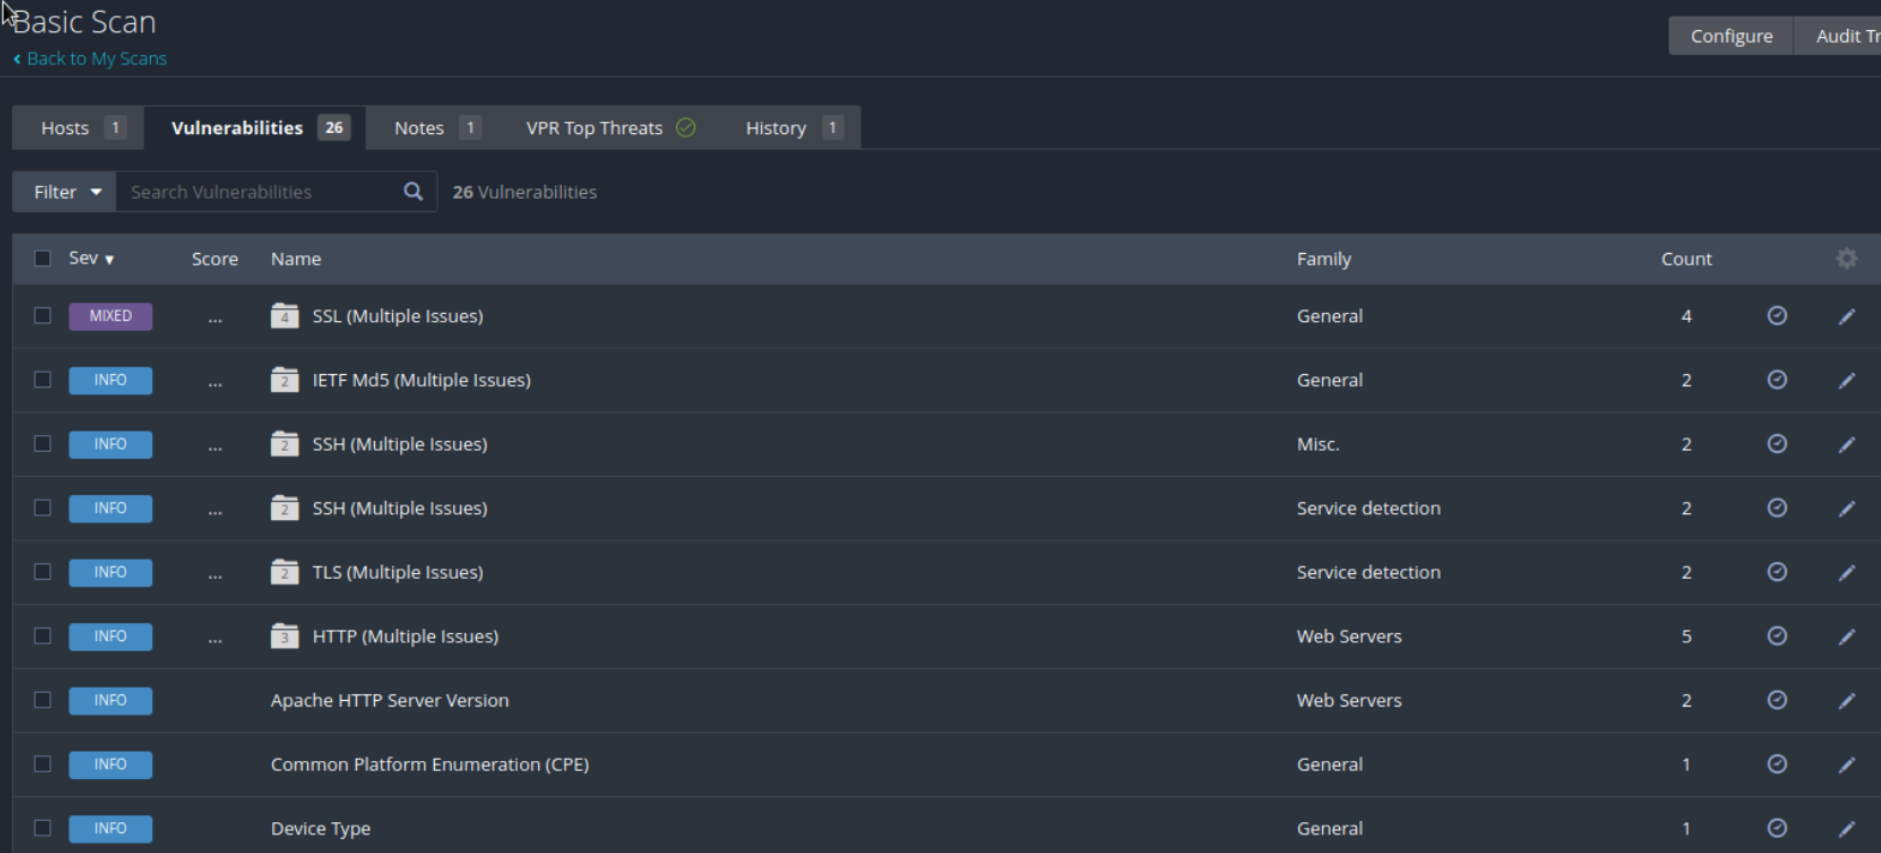1881x853 pixels.
Task: Open the Filter dropdown
Action: tap(66, 191)
